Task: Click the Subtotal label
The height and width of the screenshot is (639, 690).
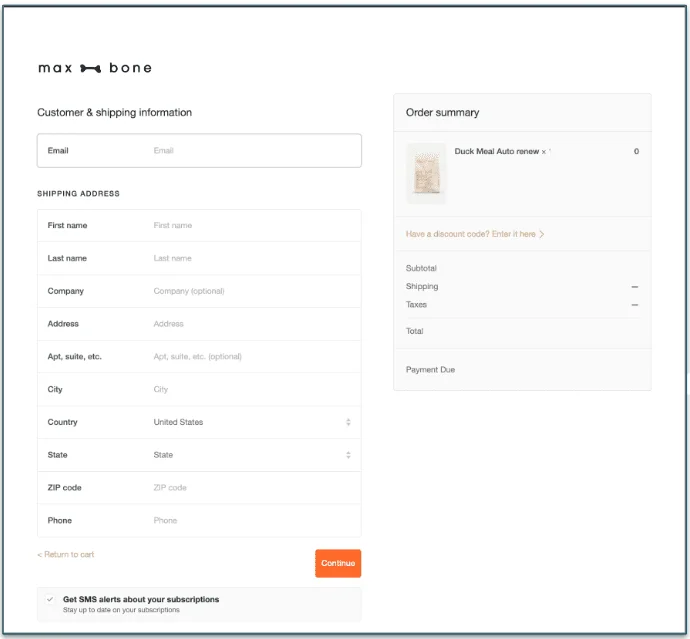Action: point(421,268)
